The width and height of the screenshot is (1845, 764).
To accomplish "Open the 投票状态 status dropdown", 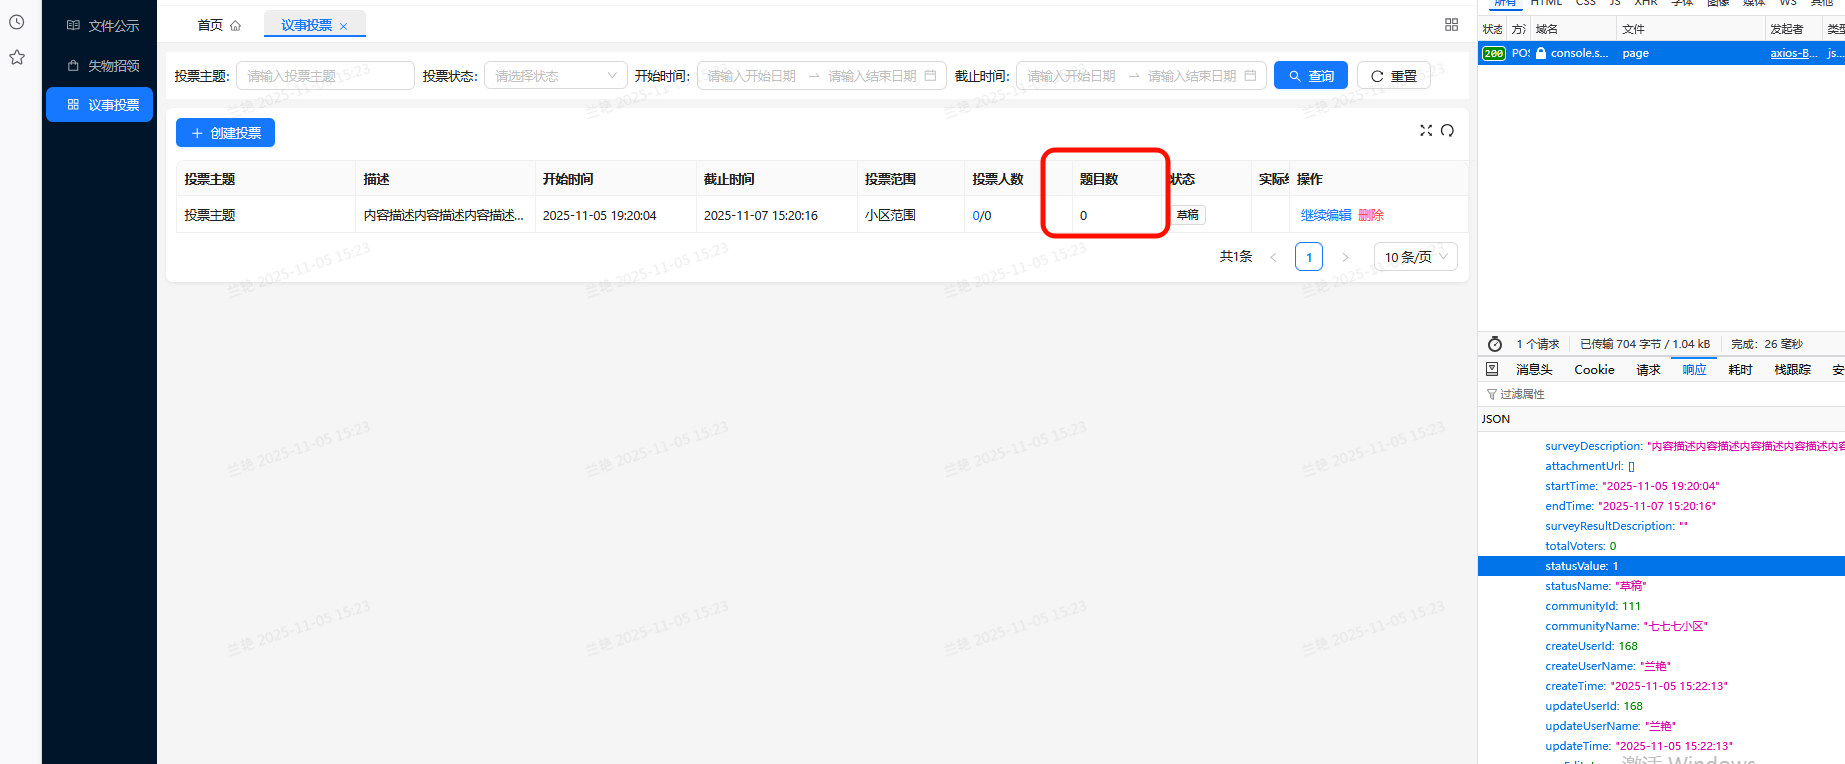I will point(555,76).
